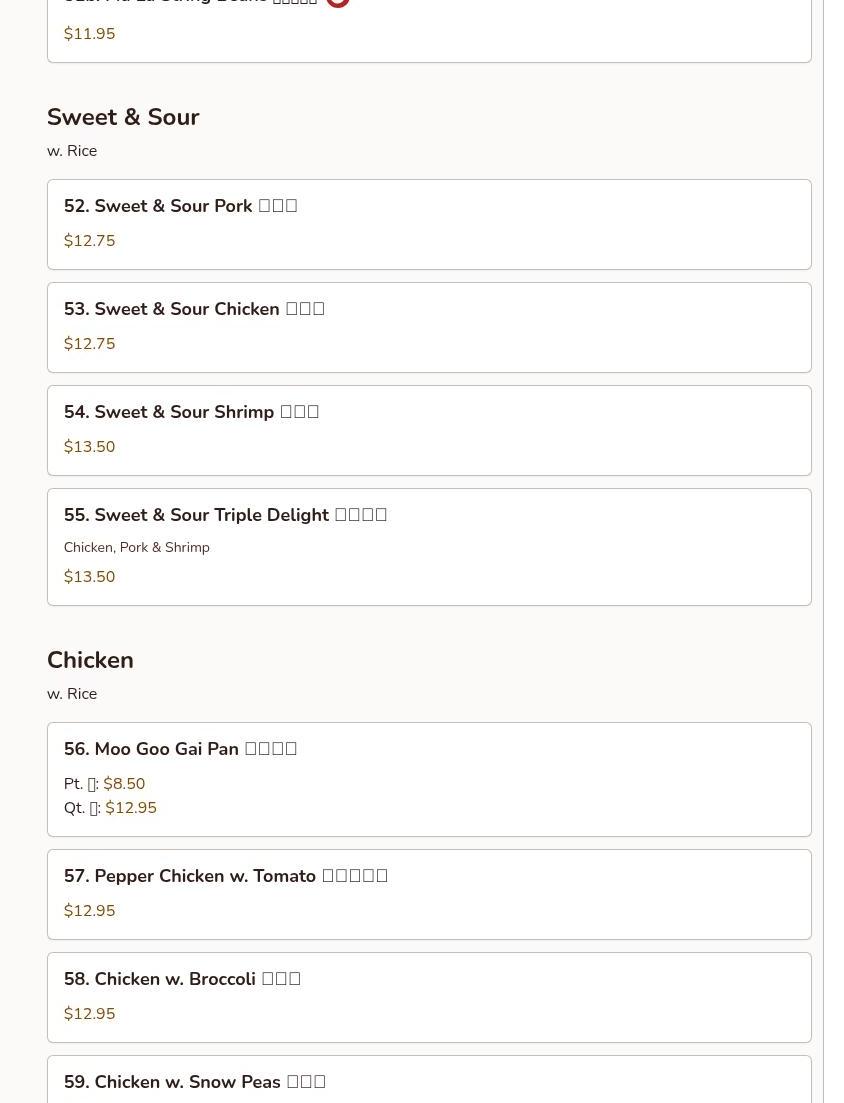Select 53. Sweet & Sour Chicken
This screenshot has height=1103, width=844.
(194, 309)
